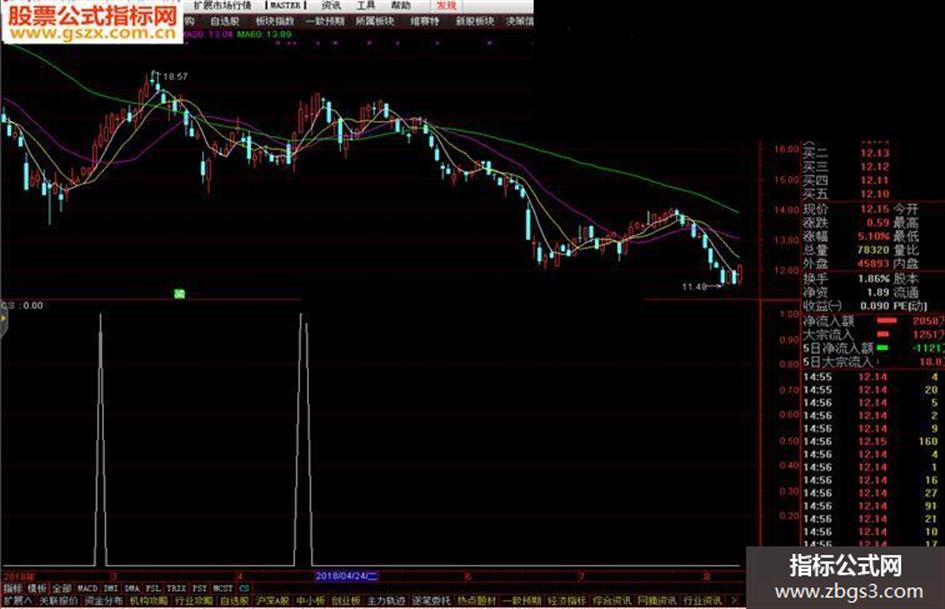Open the 综合资讯 bottom tab
945x609 pixels.
(x=612, y=601)
